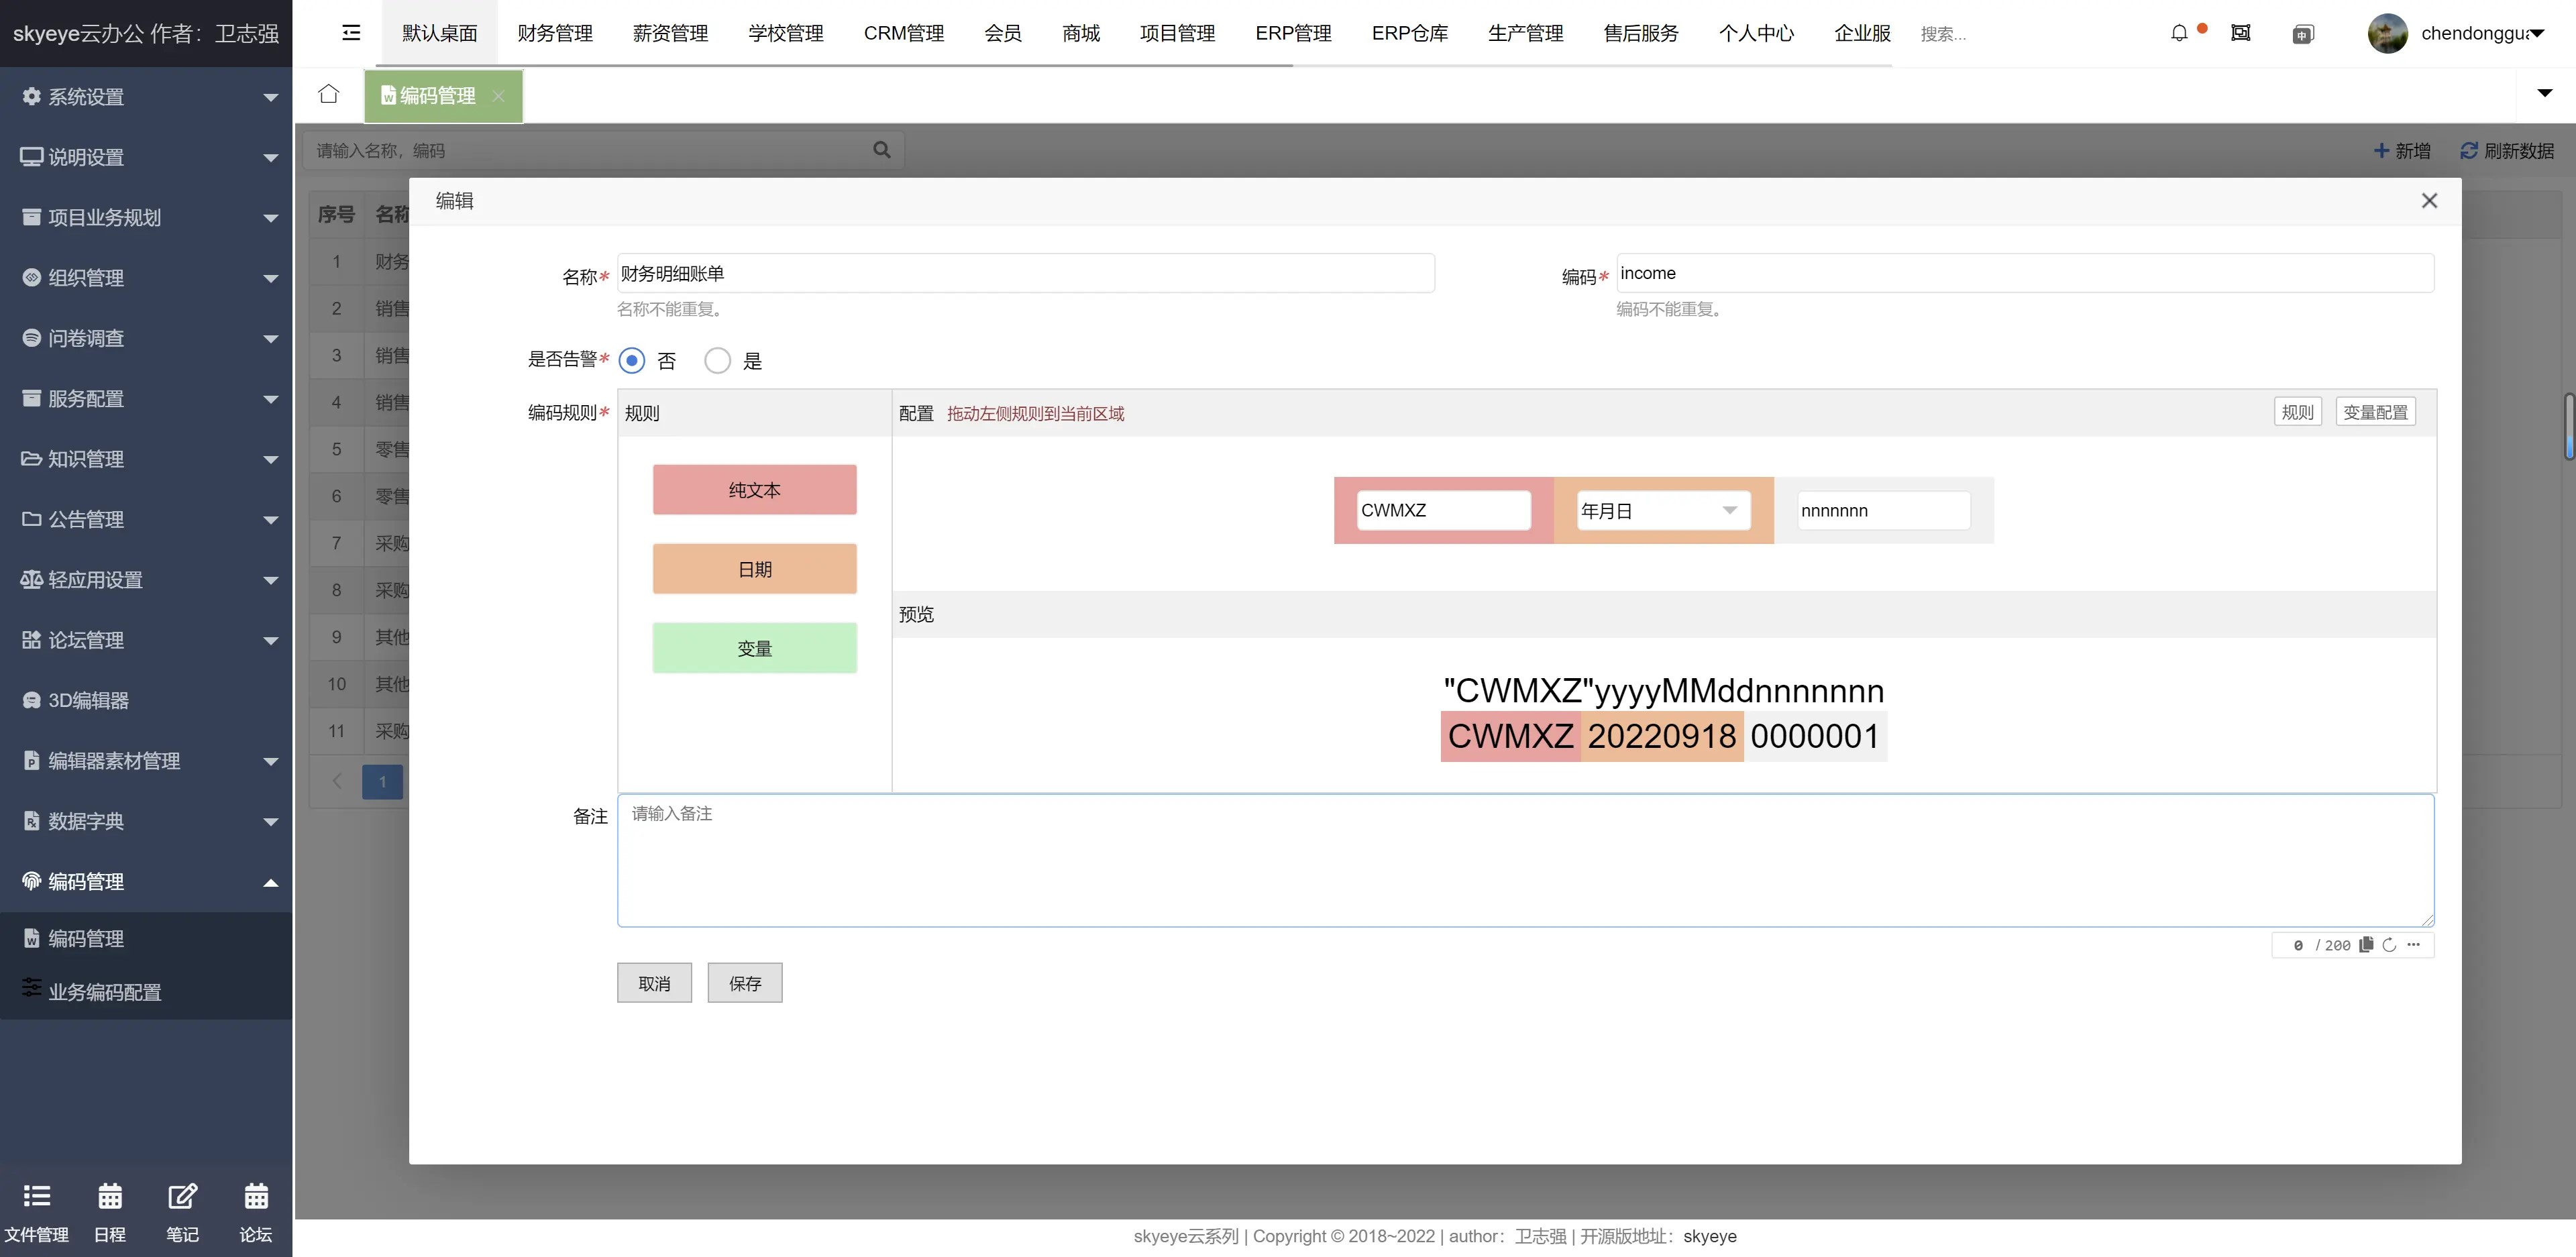Open 业务编码配置 sidebar item
This screenshot has height=1257, width=2576.
(104, 992)
